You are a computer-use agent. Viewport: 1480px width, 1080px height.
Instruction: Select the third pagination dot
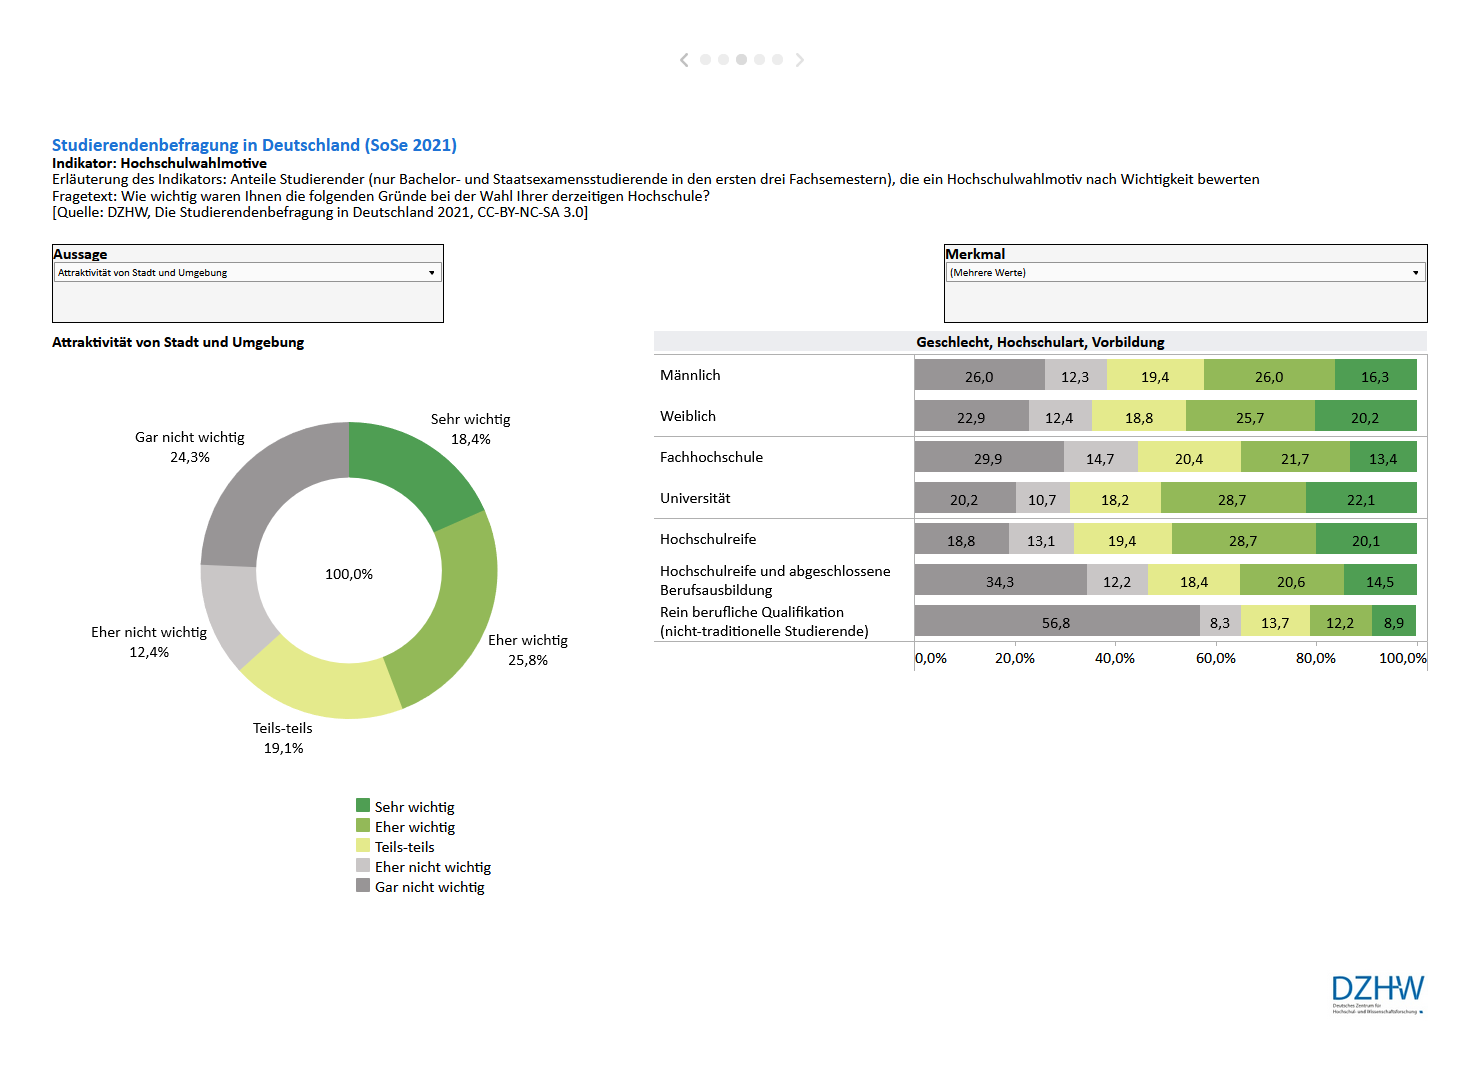tap(741, 60)
